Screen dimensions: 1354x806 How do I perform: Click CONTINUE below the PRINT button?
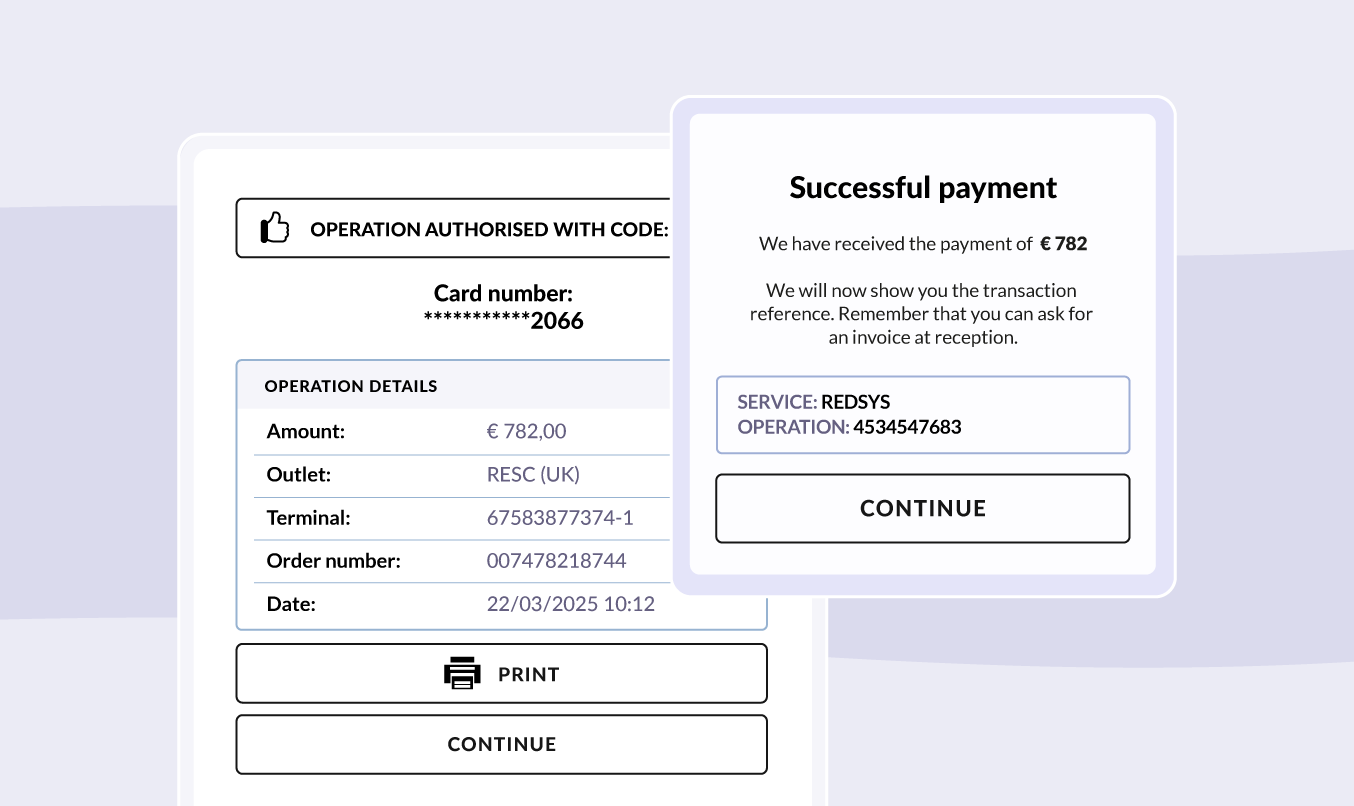coord(501,744)
